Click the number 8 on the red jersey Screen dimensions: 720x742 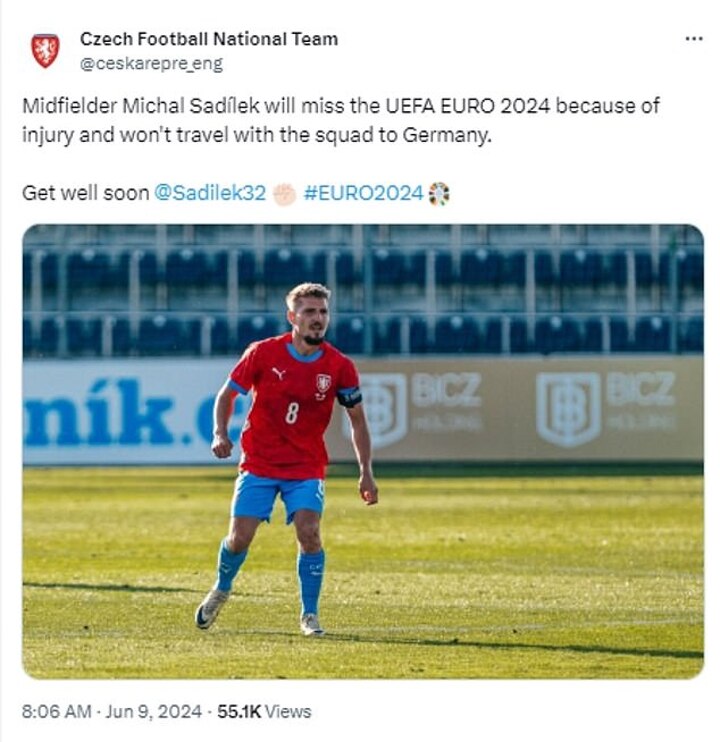tap(291, 411)
